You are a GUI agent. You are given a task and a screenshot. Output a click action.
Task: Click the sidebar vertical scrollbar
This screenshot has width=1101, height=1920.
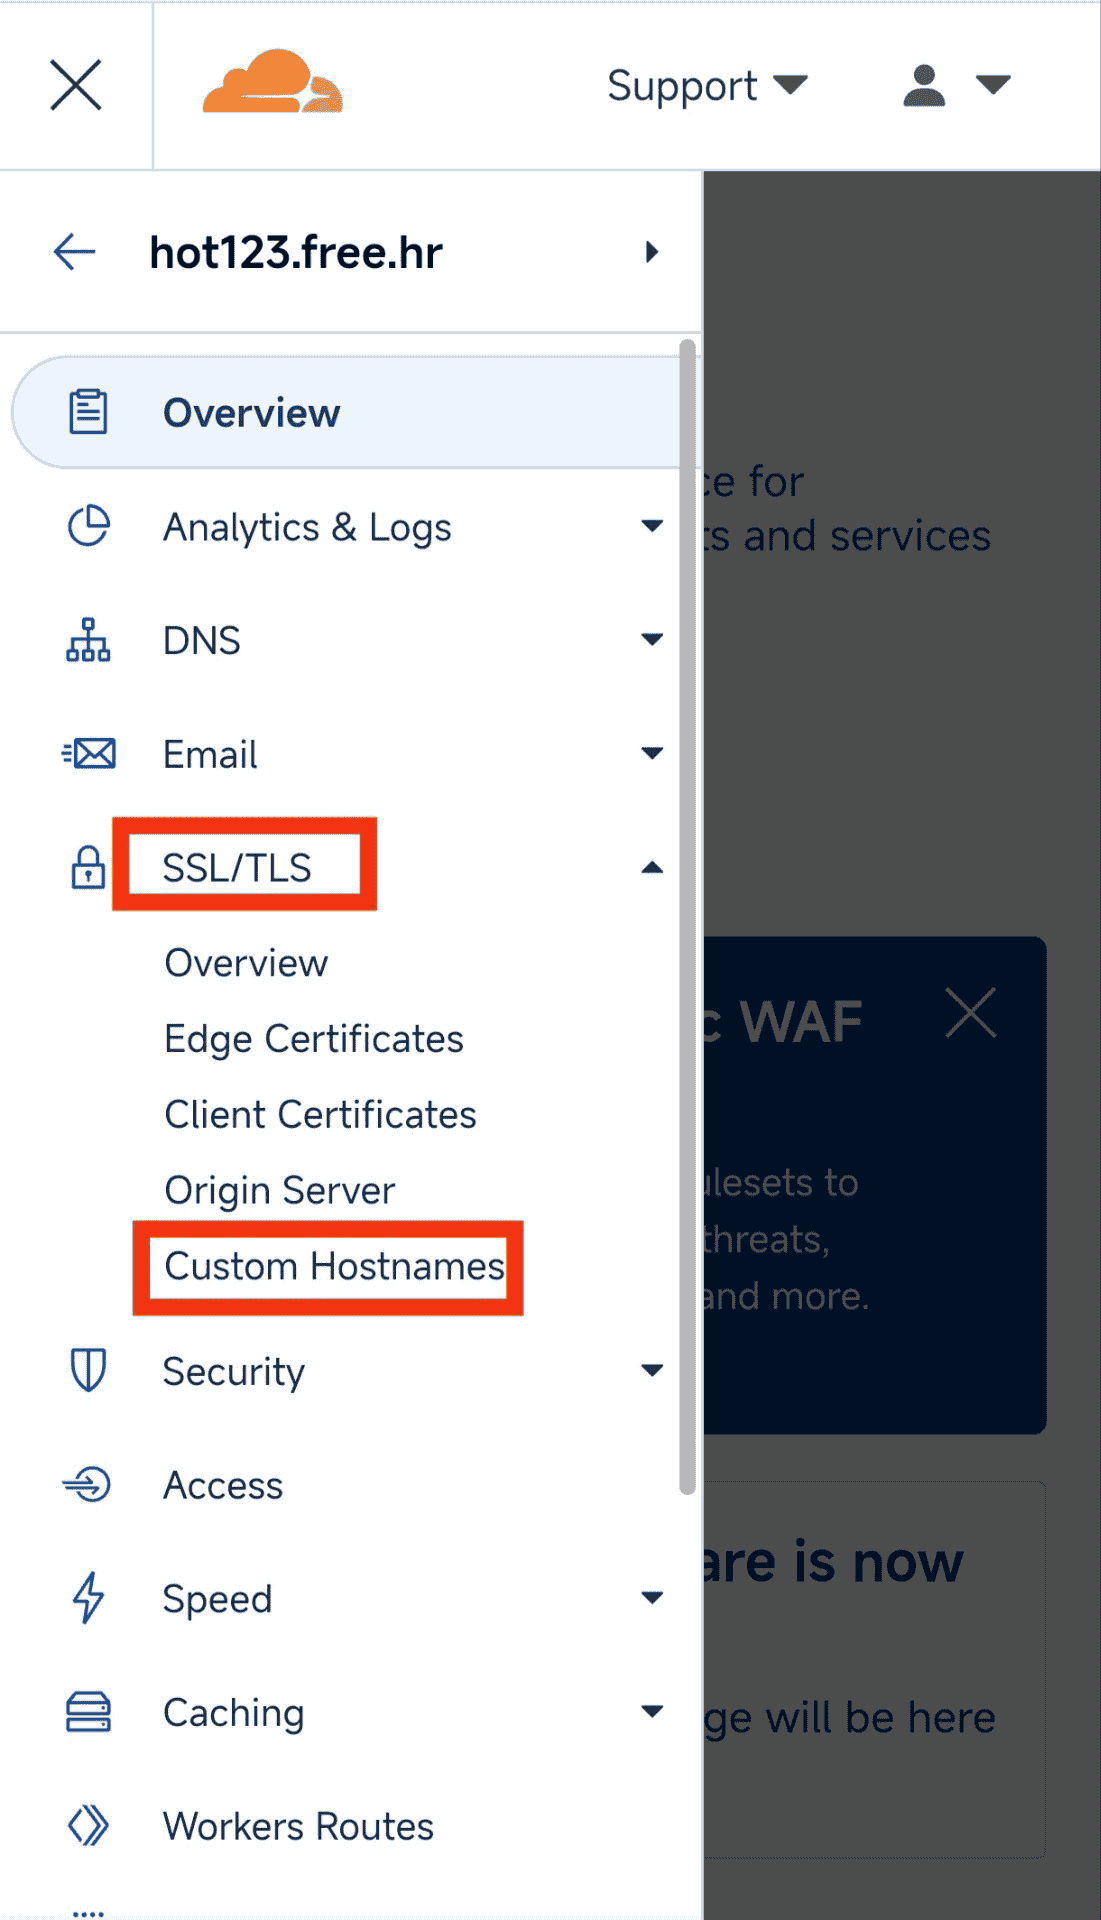tap(687, 917)
